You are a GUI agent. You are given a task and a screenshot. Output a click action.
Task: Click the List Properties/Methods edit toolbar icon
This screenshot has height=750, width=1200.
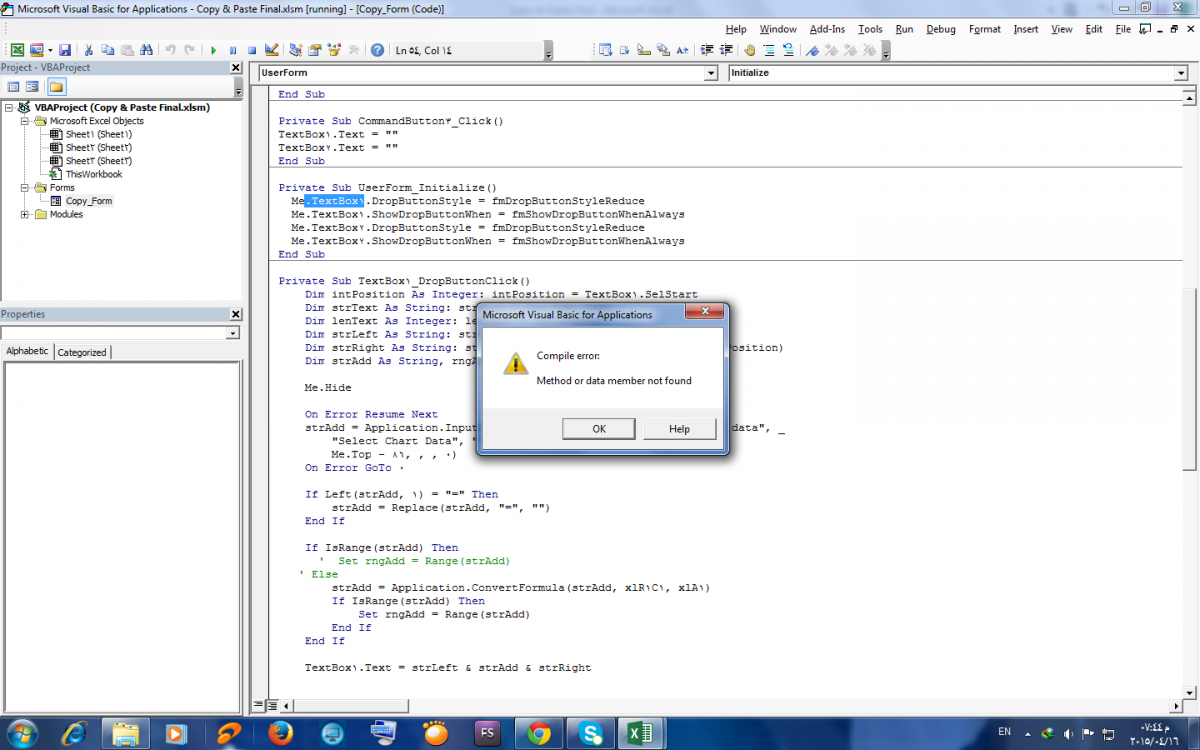pyautogui.click(x=606, y=49)
